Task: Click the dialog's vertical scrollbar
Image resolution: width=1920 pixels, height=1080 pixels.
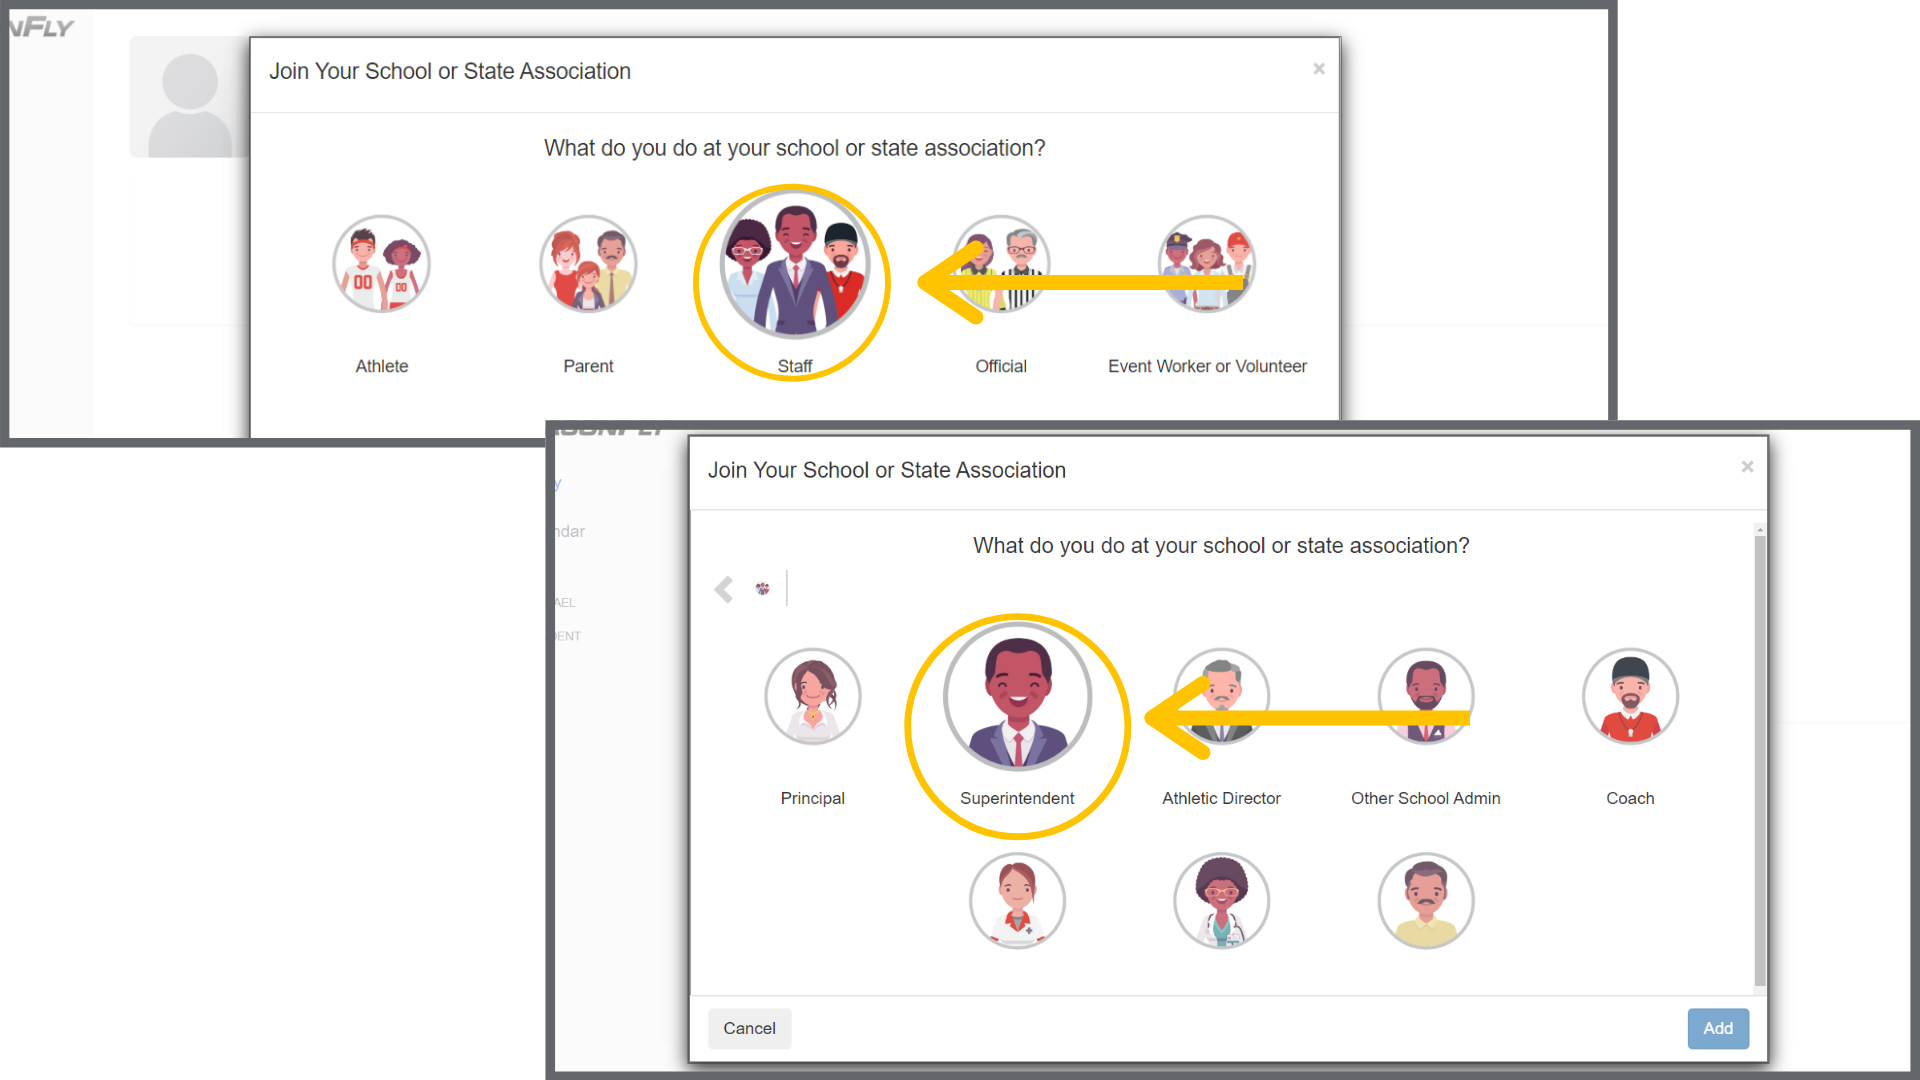Action: click(1760, 757)
